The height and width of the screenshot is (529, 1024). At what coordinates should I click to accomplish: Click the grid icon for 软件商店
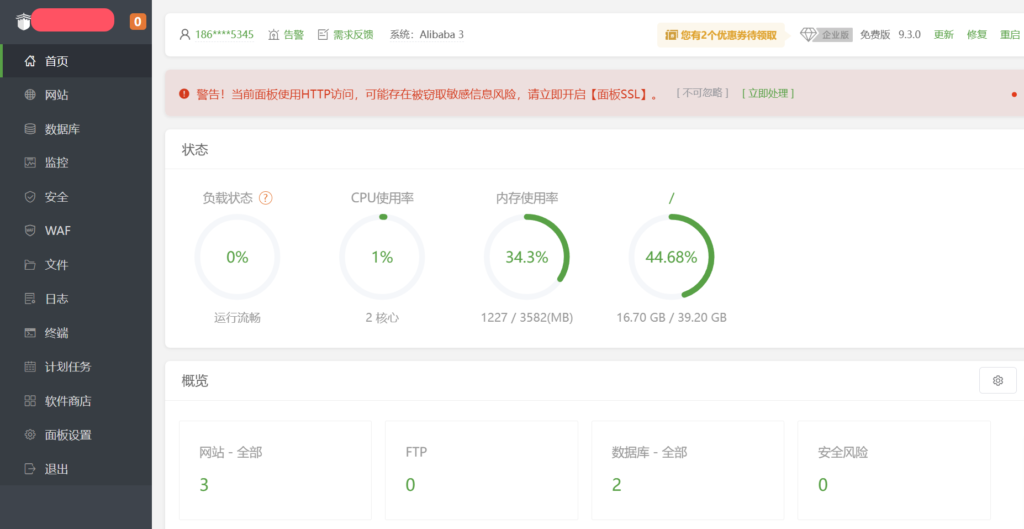[x=30, y=401]
